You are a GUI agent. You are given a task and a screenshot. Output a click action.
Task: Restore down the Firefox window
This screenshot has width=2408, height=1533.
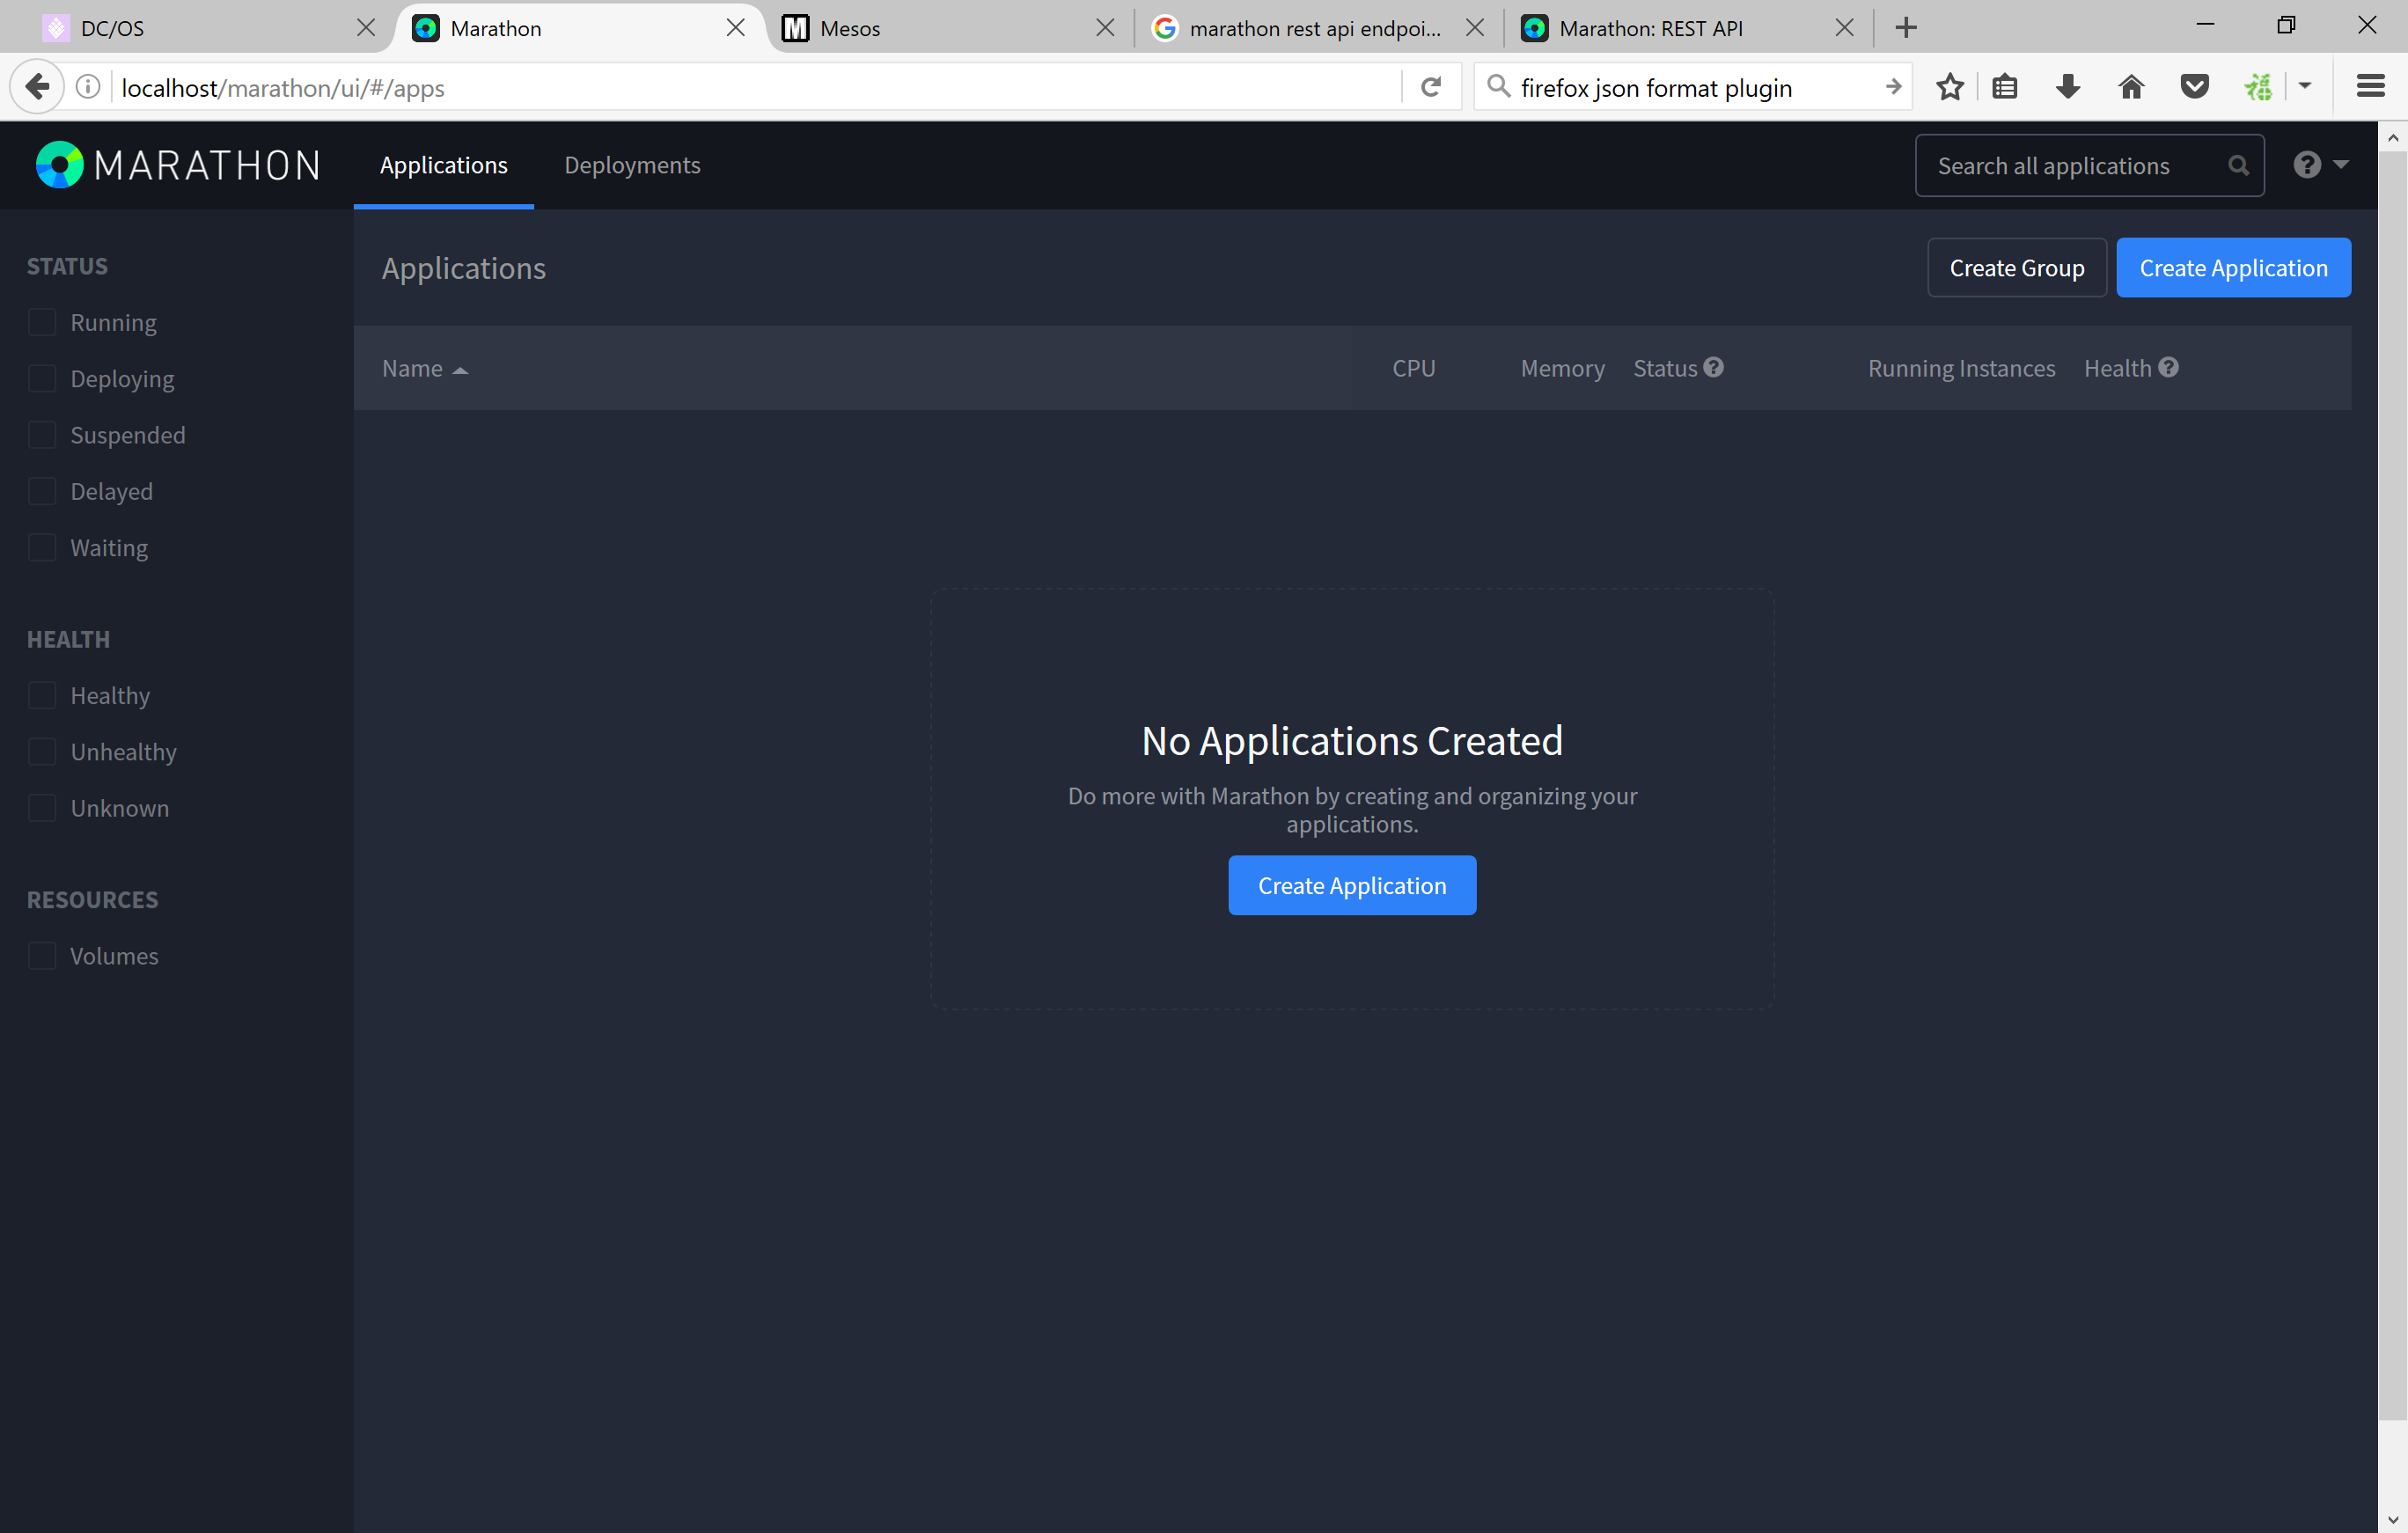[x=2286, y=26]
